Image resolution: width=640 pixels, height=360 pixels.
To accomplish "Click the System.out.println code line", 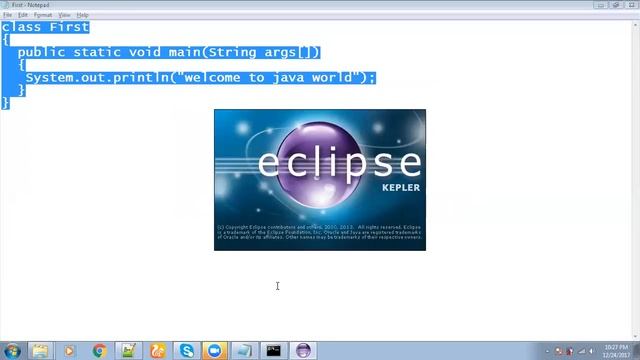I will [200, 78].
